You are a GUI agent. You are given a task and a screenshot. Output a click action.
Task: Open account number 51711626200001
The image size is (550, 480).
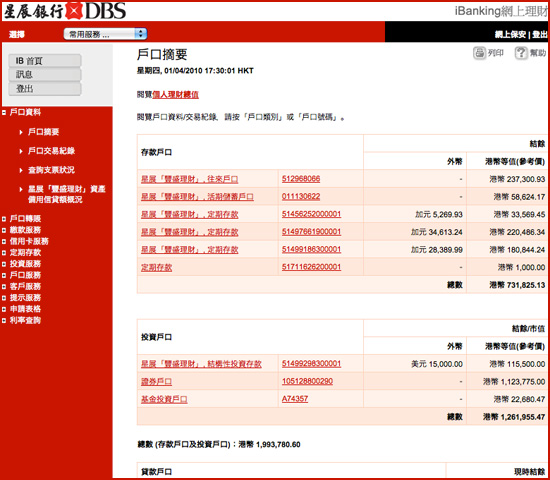311,267
